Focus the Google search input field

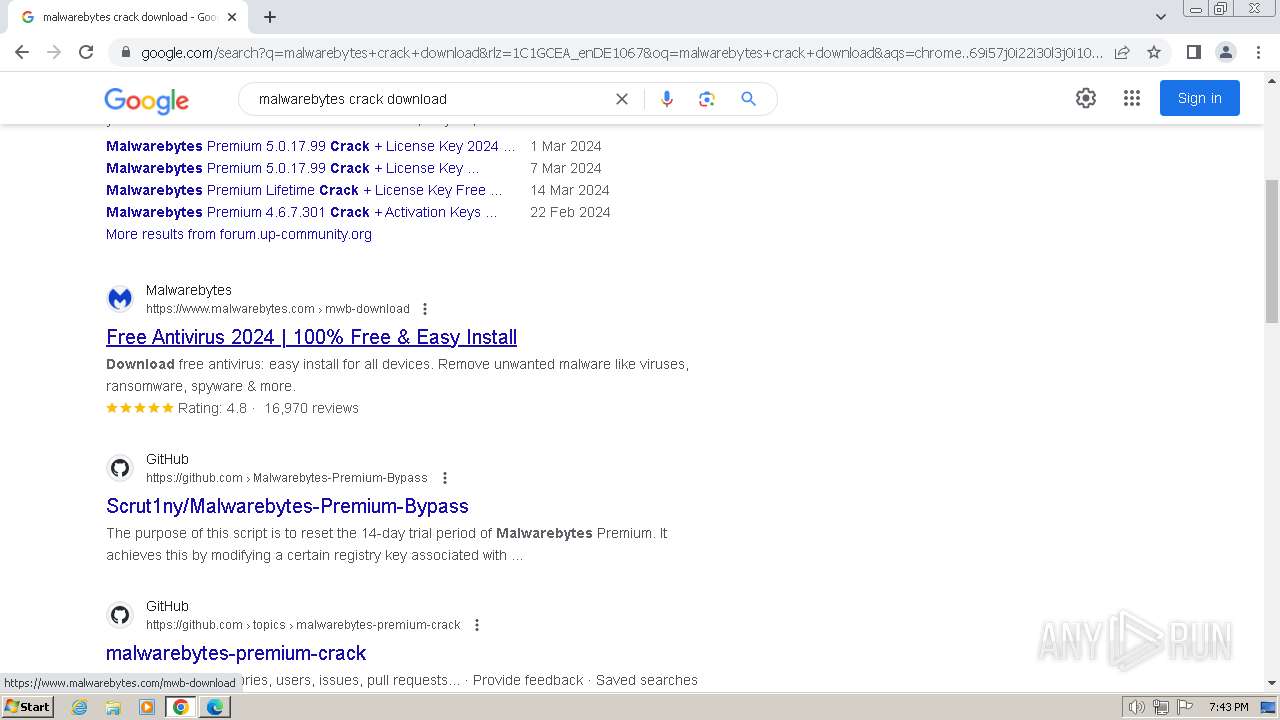click(x=430, y=99)
